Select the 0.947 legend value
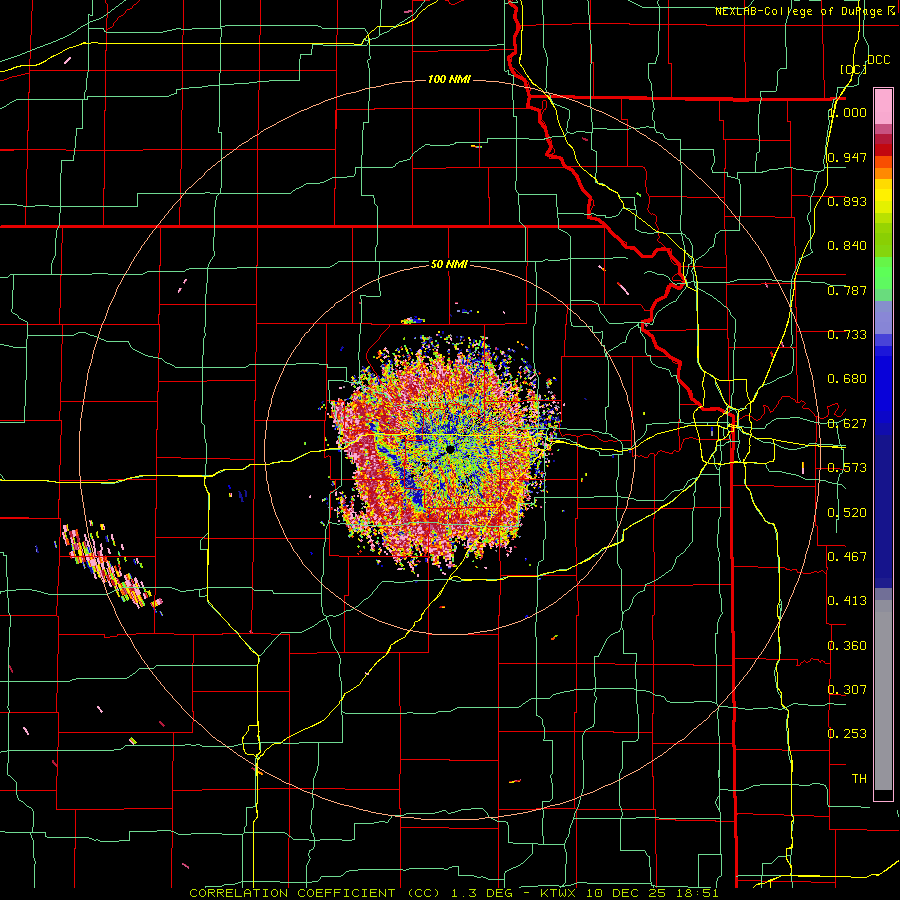 pos(848,157)
